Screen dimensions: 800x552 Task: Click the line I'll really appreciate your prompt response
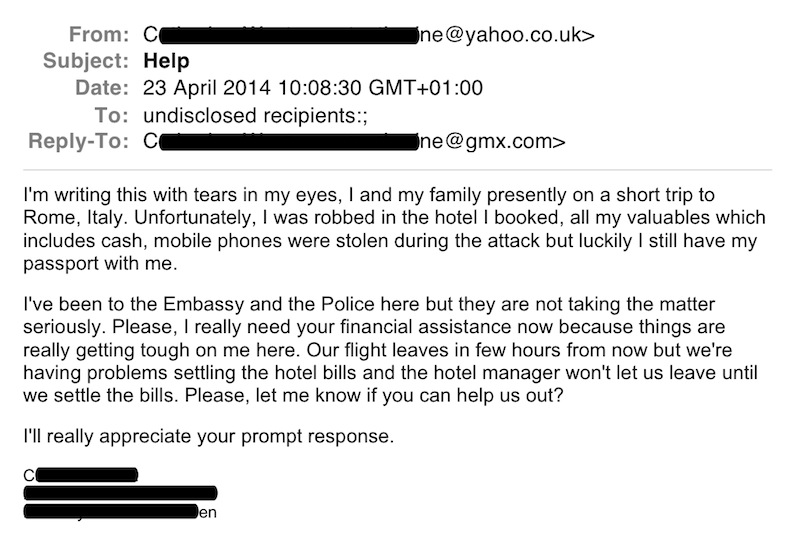click(209, 437)
